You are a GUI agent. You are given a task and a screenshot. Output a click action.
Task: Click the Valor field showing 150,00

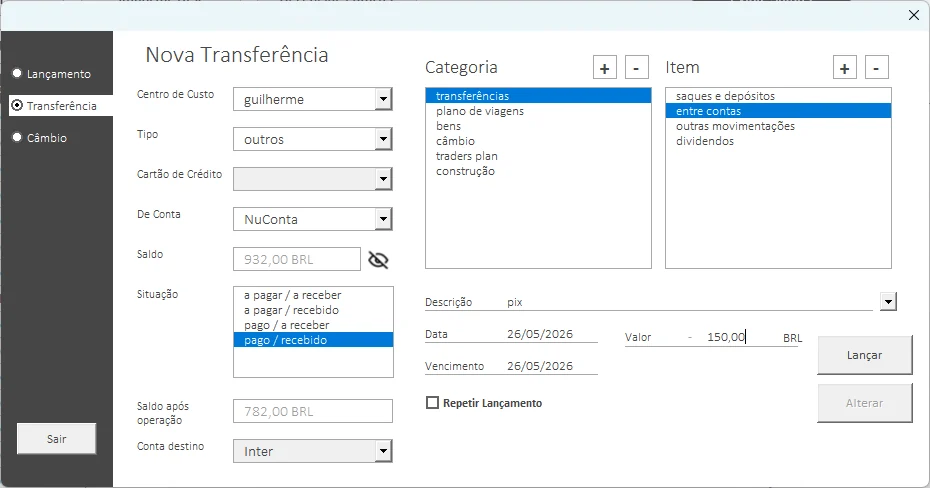point(725,337)
